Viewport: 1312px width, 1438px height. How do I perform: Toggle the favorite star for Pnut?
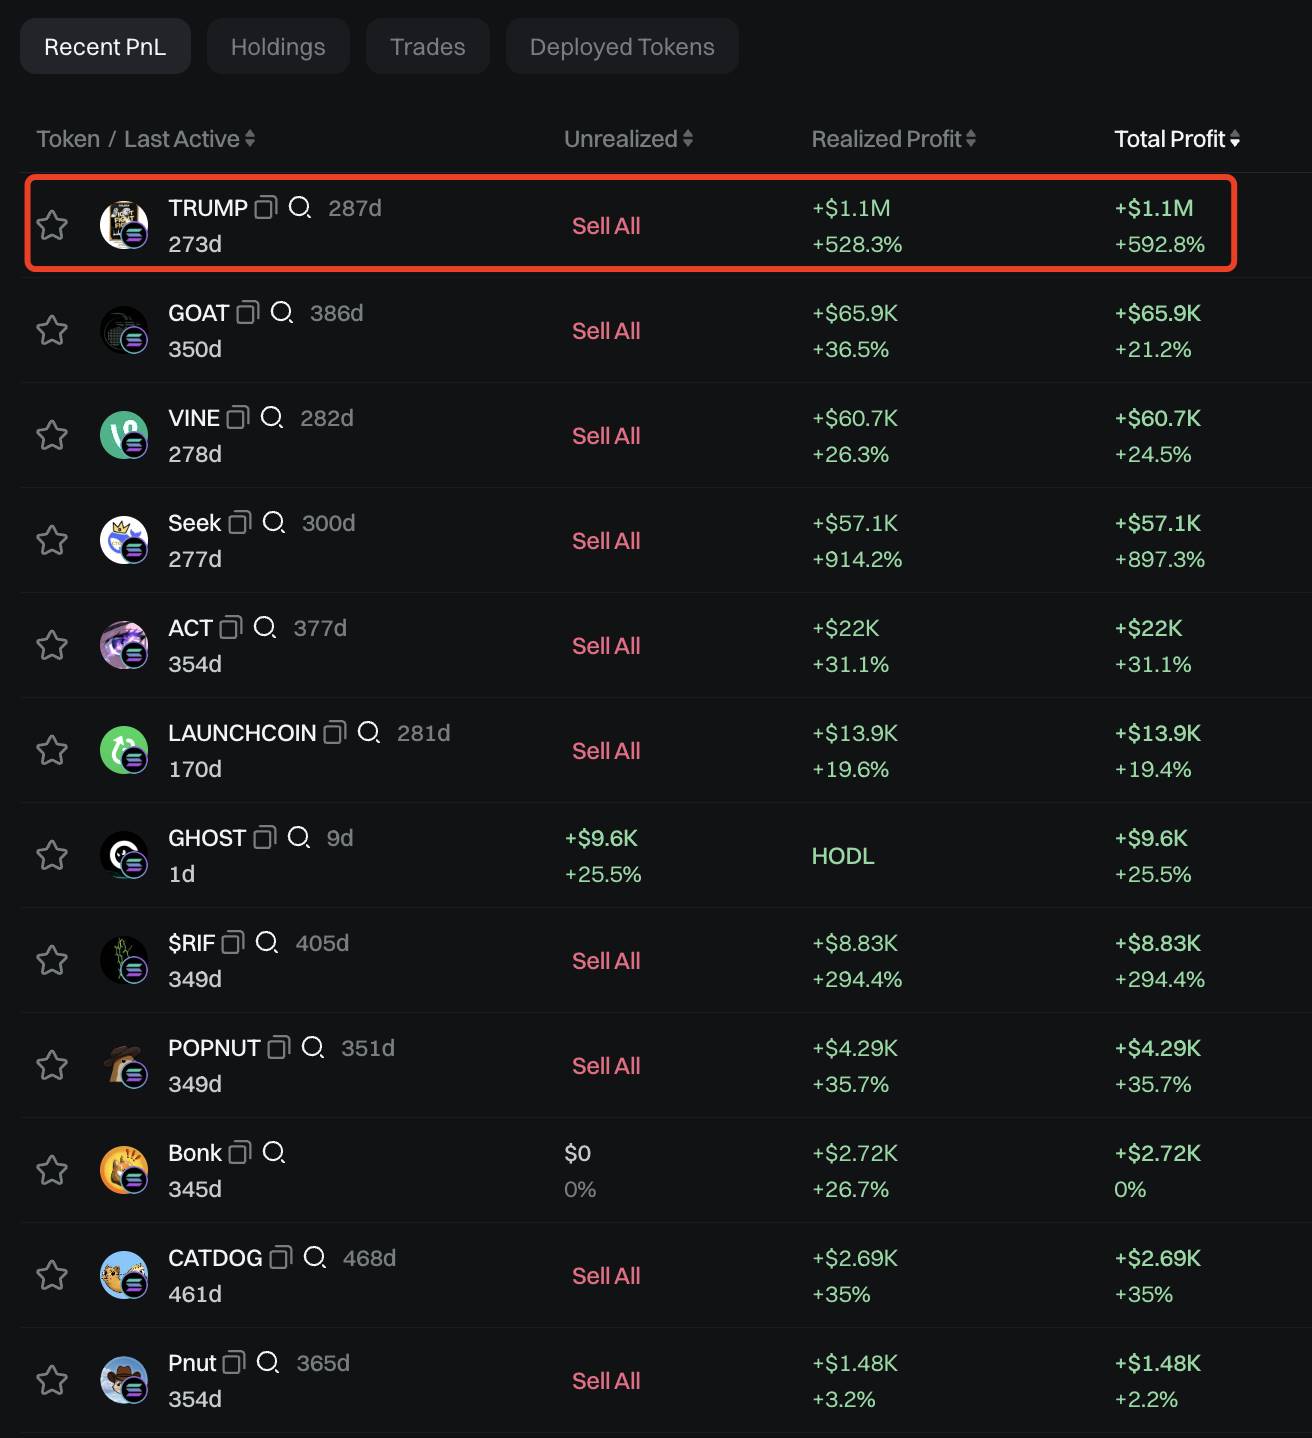click(52, 1381)
